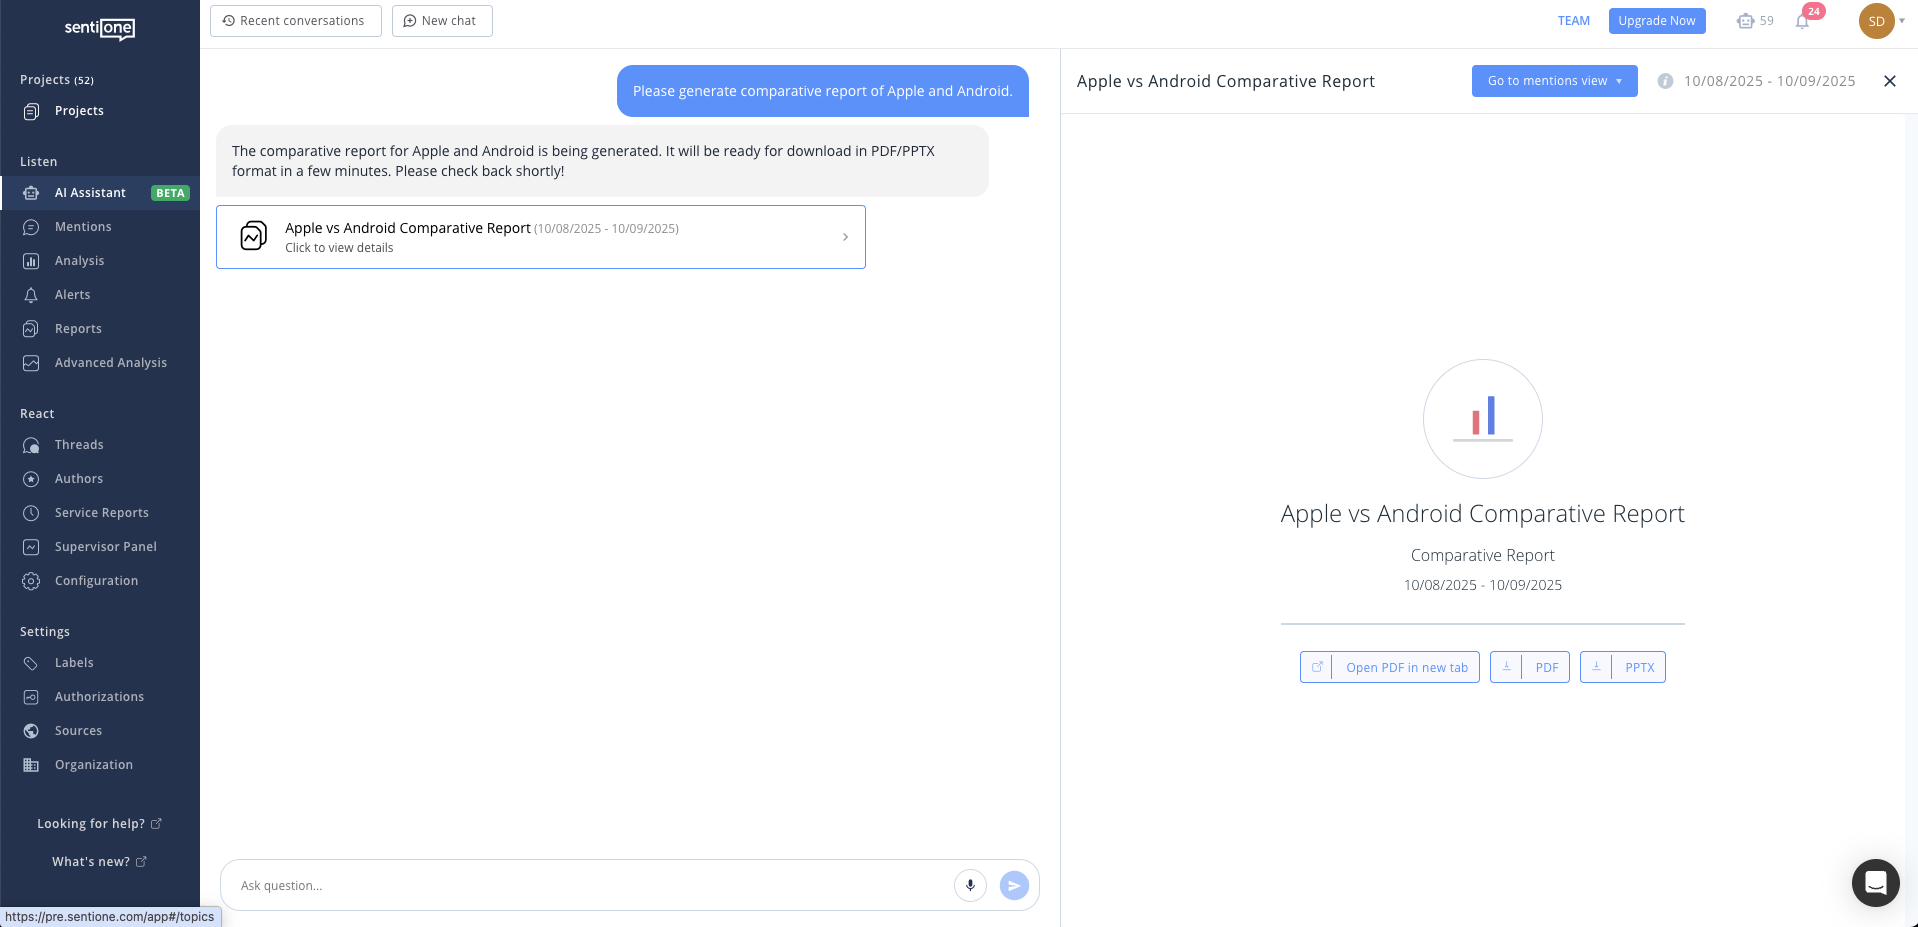Open Reports menu item

(x=78, y=329)
